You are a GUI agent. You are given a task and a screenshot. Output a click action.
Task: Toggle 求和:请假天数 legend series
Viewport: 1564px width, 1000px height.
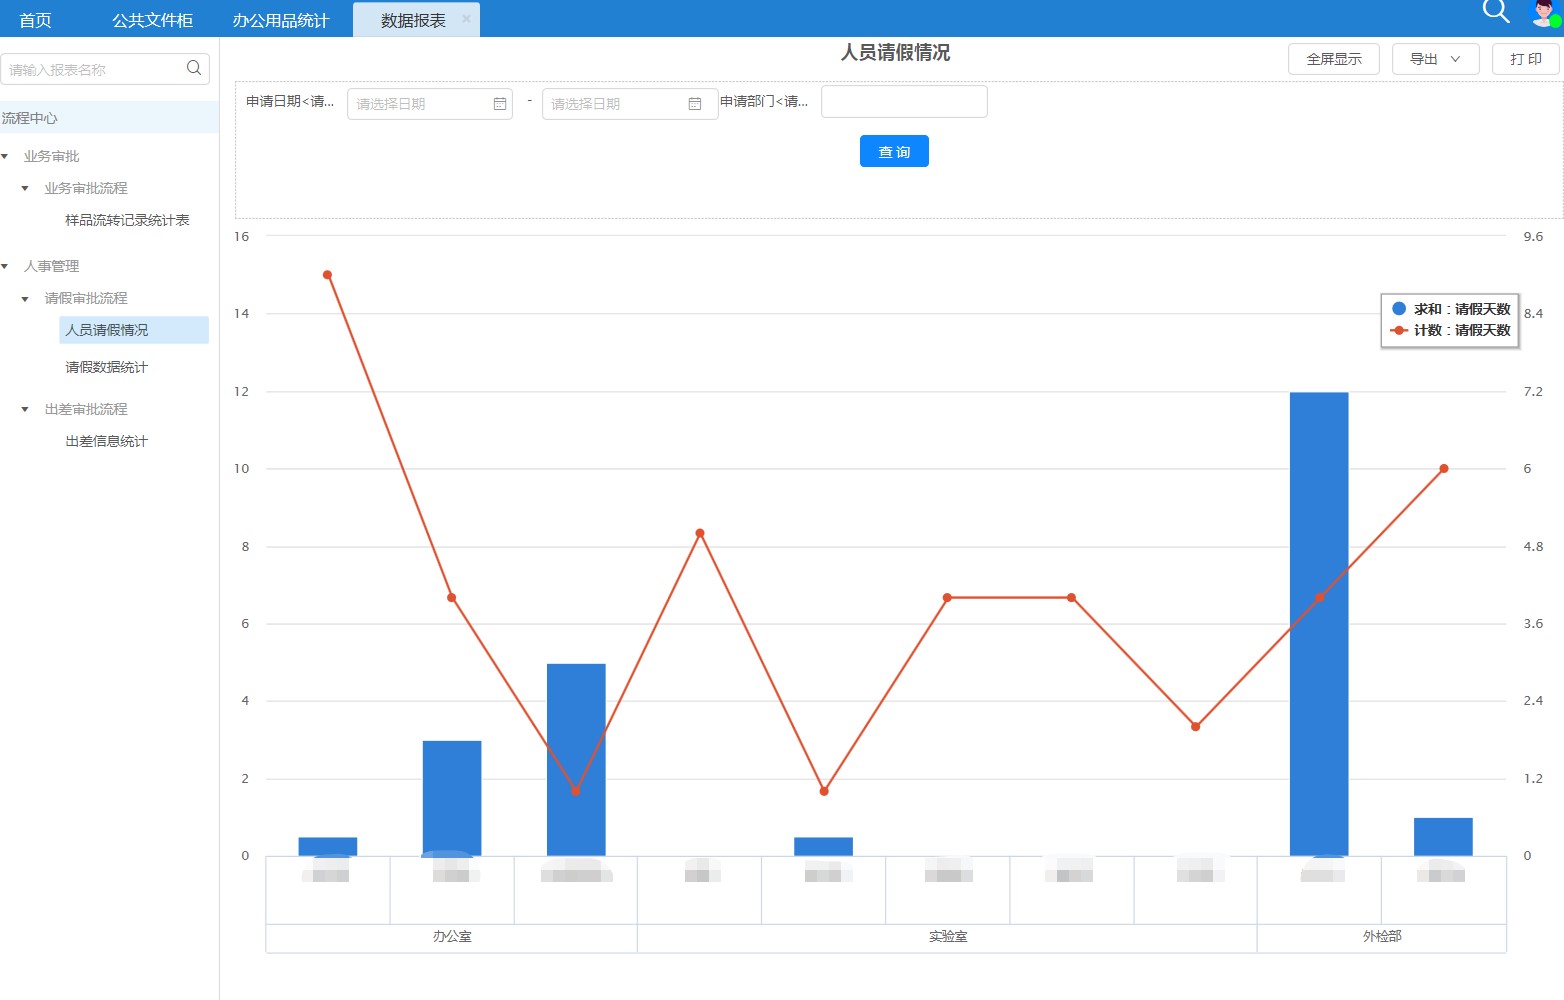(1451, 309)
